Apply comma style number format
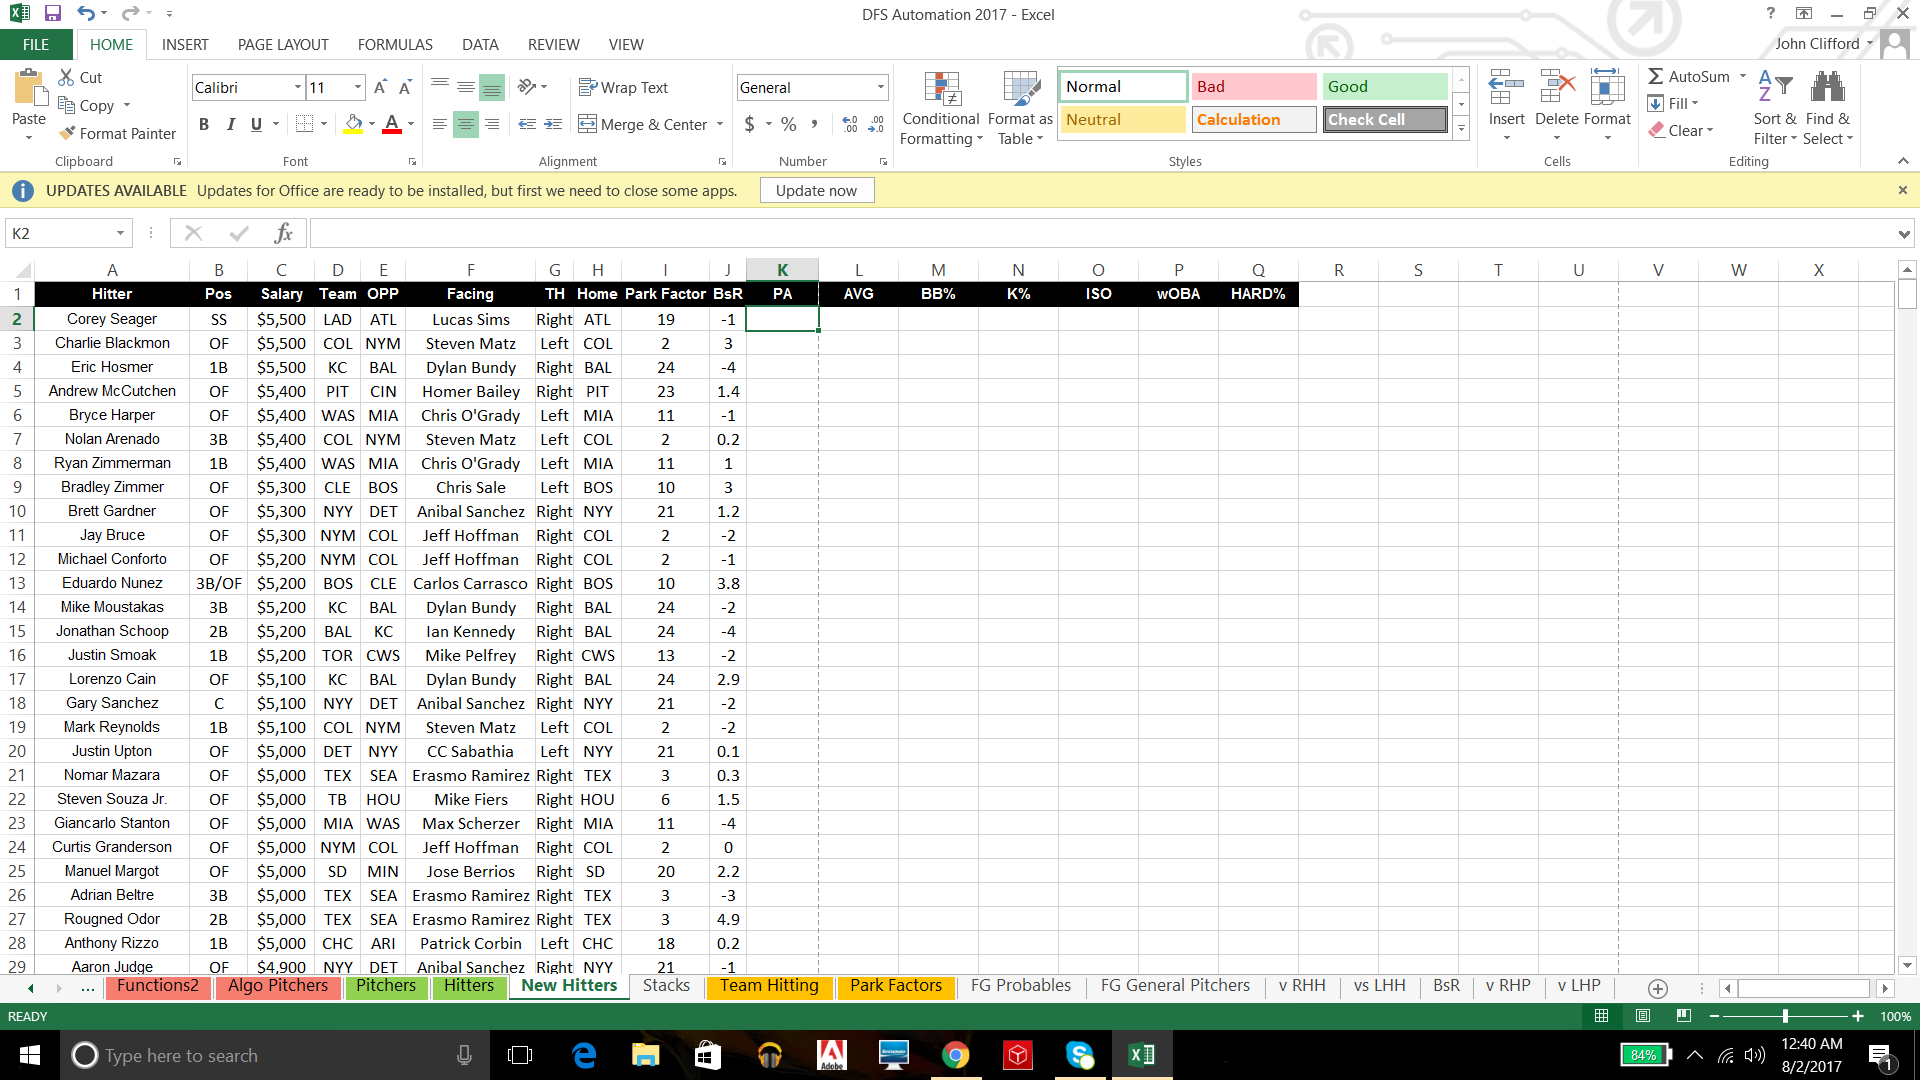1920x1080 pixels. tap(814, 124)
